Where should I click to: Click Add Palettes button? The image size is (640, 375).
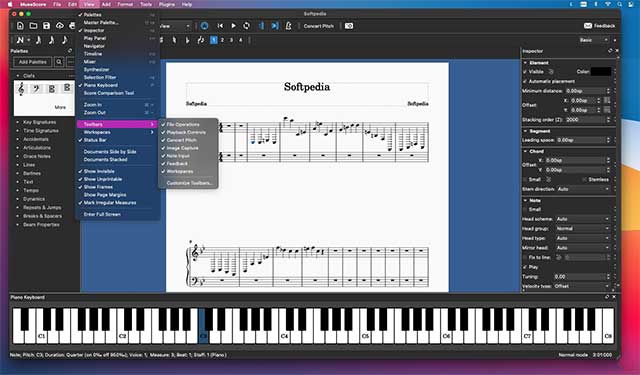33,62
